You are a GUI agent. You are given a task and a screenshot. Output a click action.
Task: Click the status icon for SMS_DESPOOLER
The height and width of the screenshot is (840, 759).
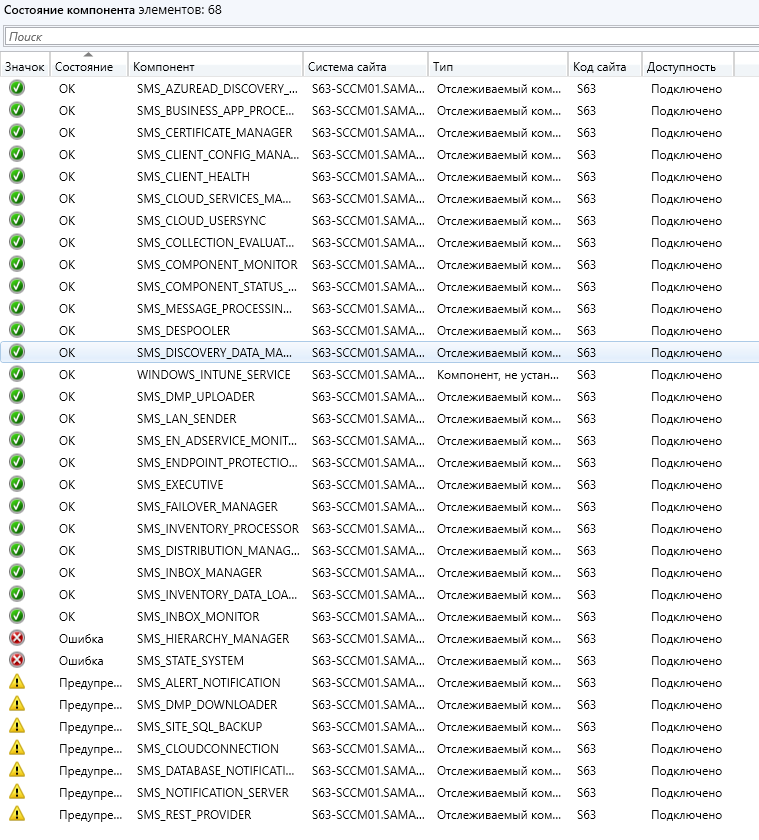(x=17, y=329)
